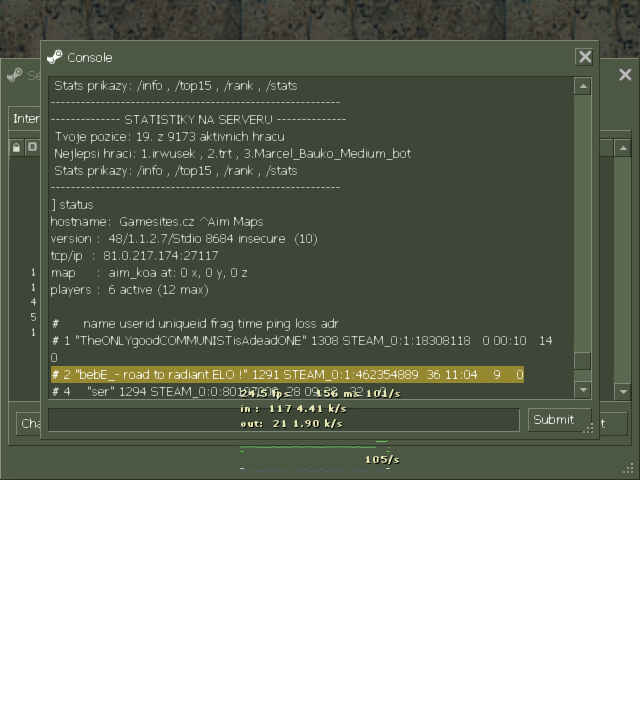Screen dimensions: 640x706
Task: Focus the console command input field
Action: pyautogui.click(x=284, y=420)
